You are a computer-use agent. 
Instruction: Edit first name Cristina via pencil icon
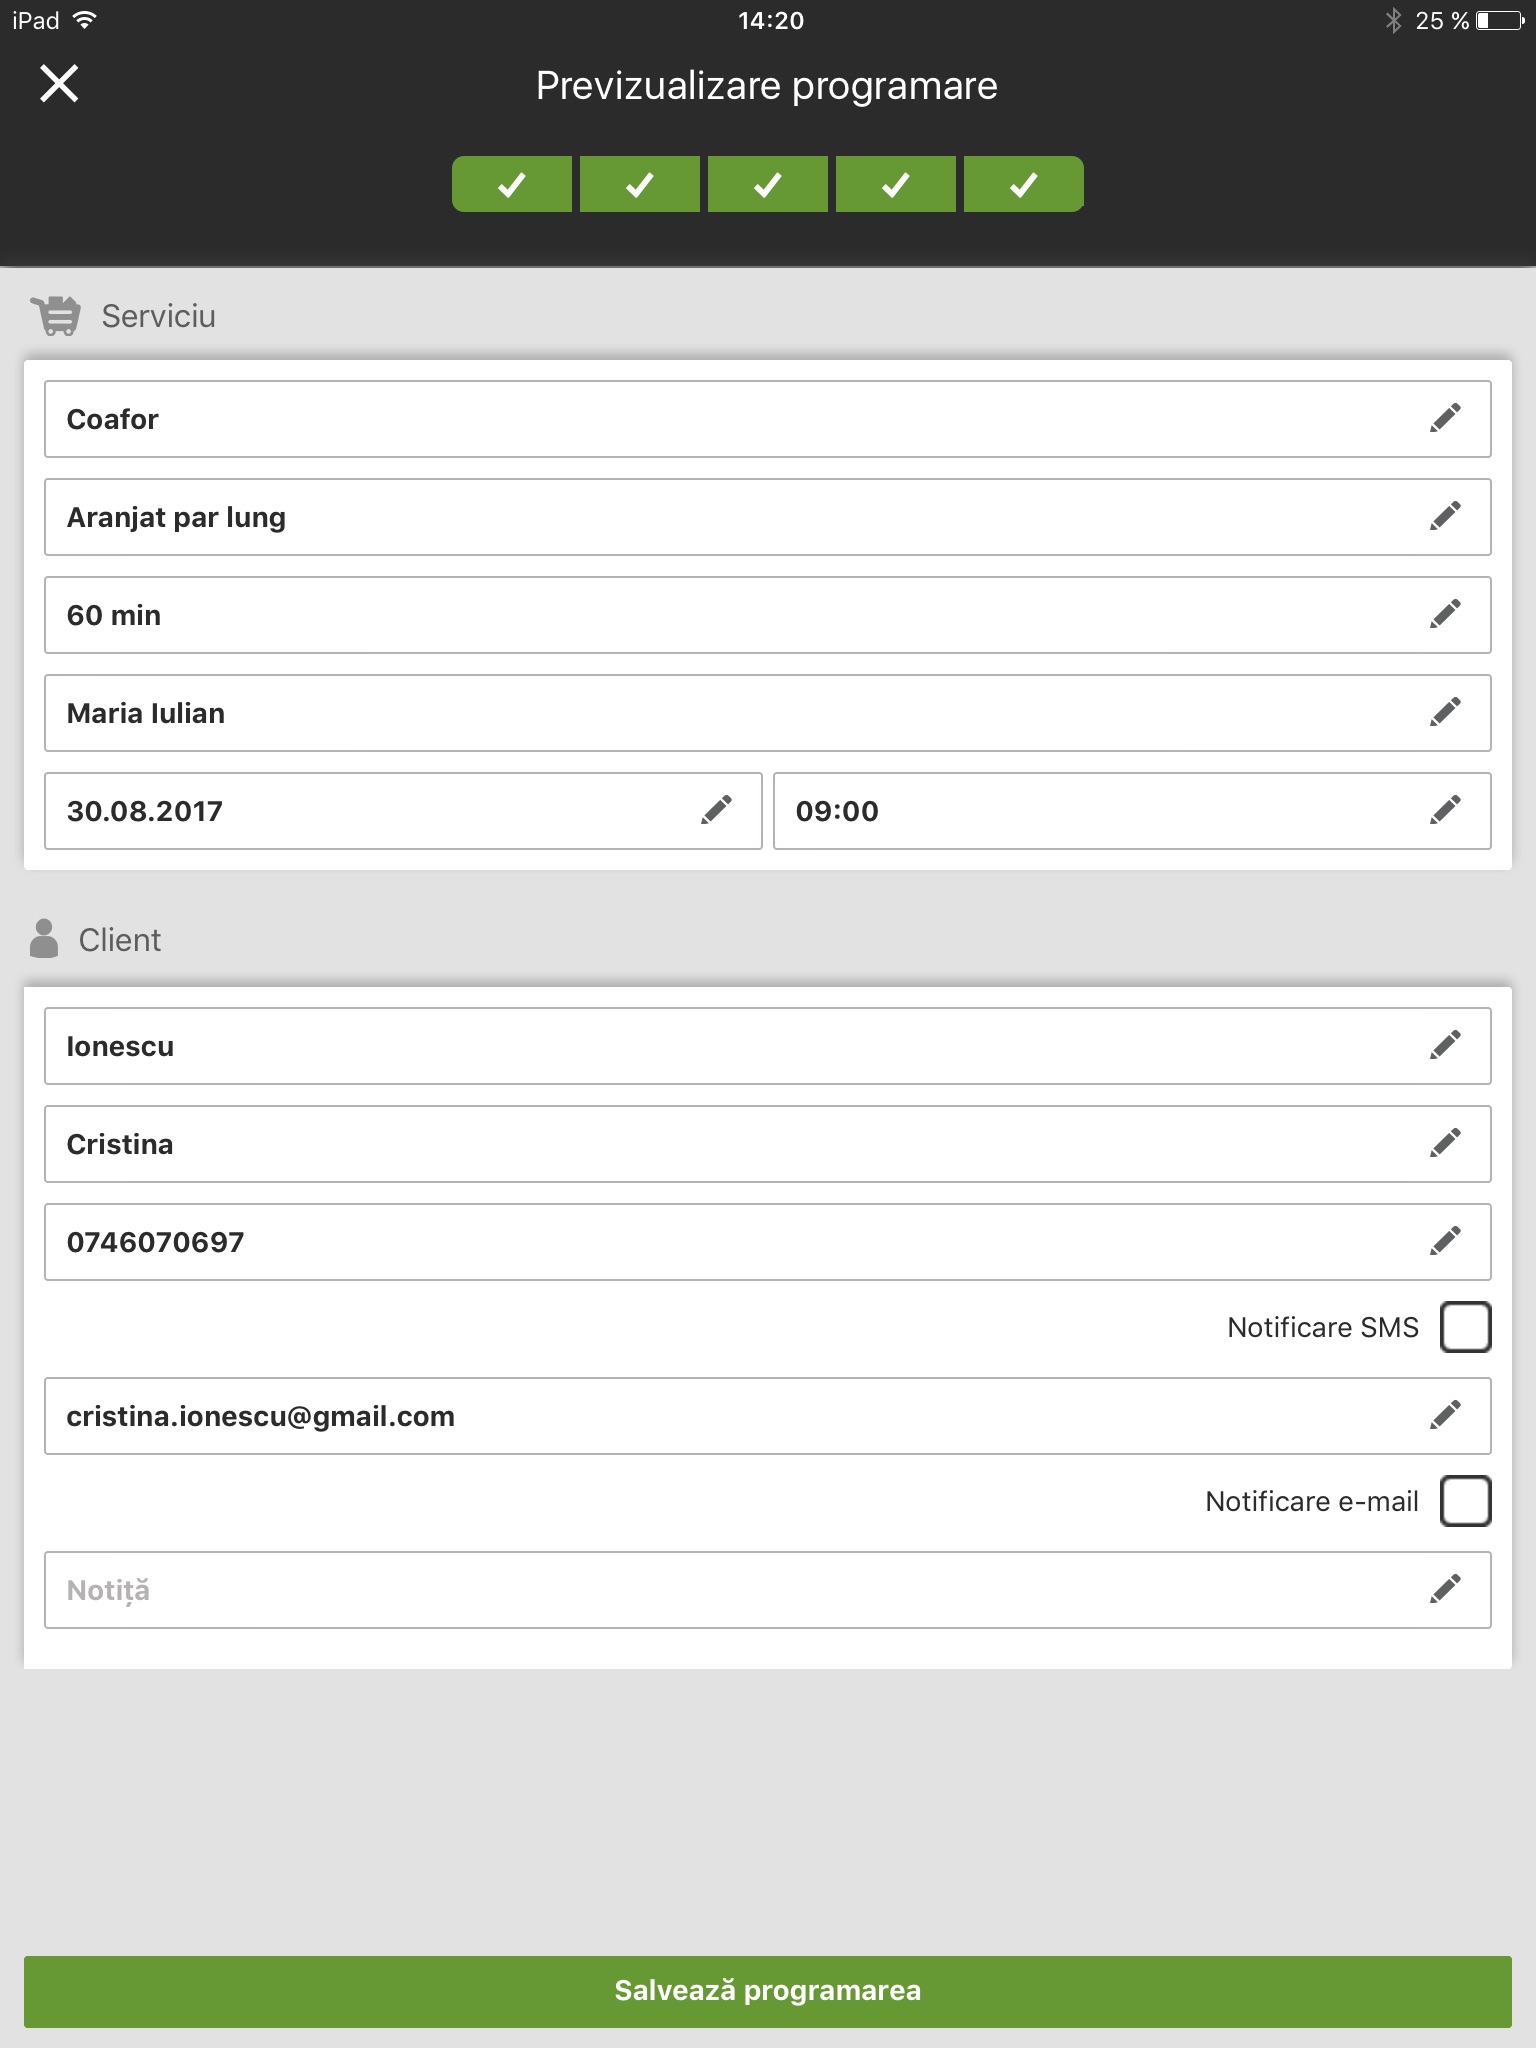pos(1445,1143)
